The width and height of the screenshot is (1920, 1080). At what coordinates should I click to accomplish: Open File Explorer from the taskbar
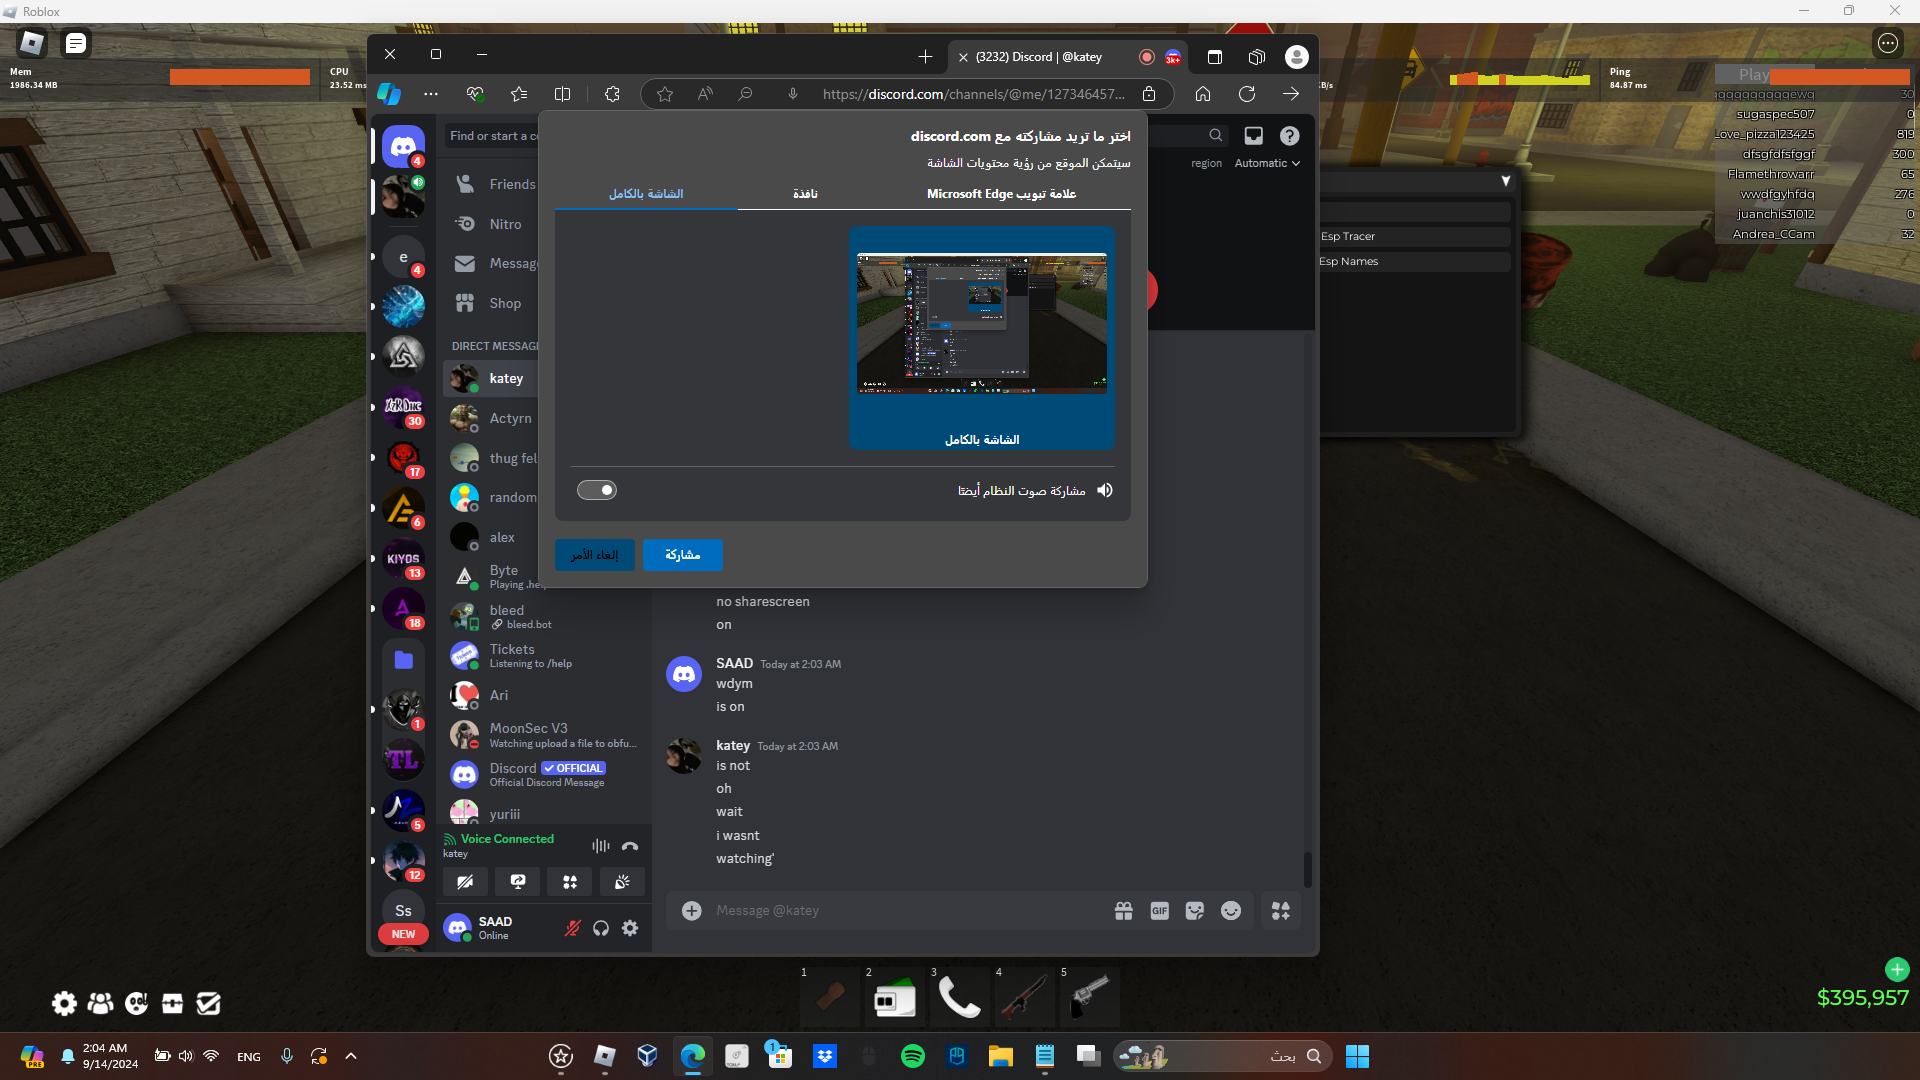pyautogui.click(x=1001, y=1056)
